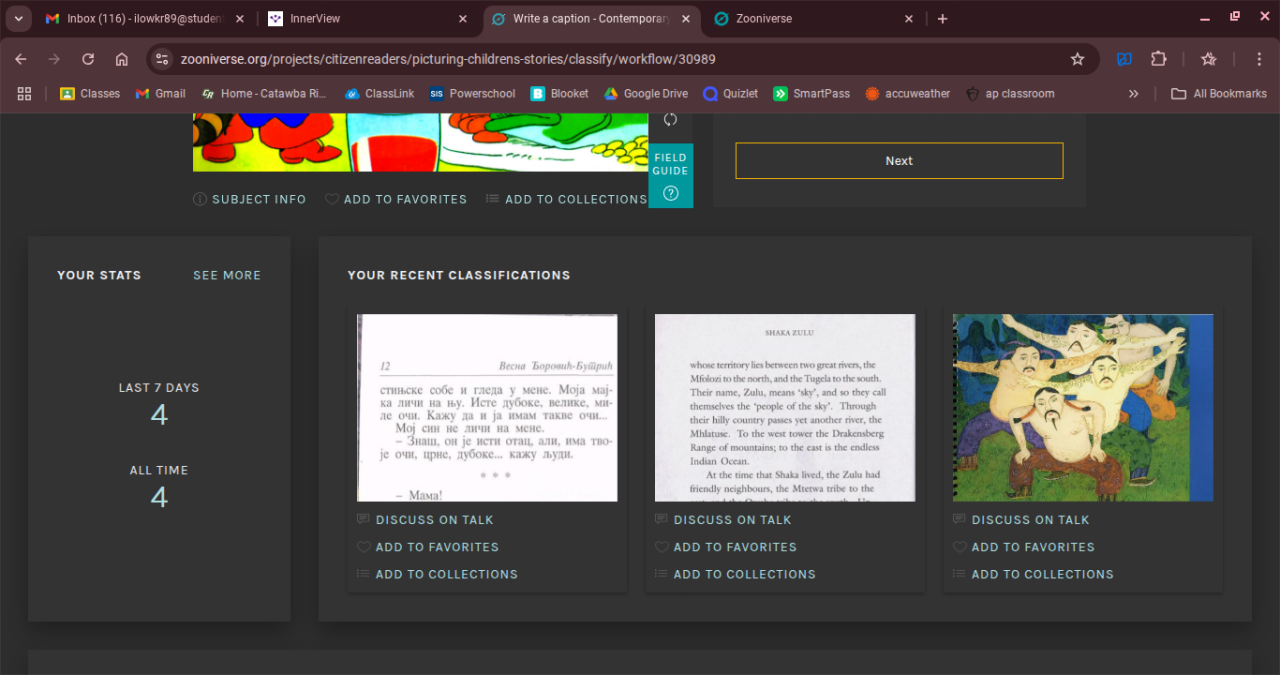
Task: Switch to the Zooniverse tab
Action: [x=814, y=19]
